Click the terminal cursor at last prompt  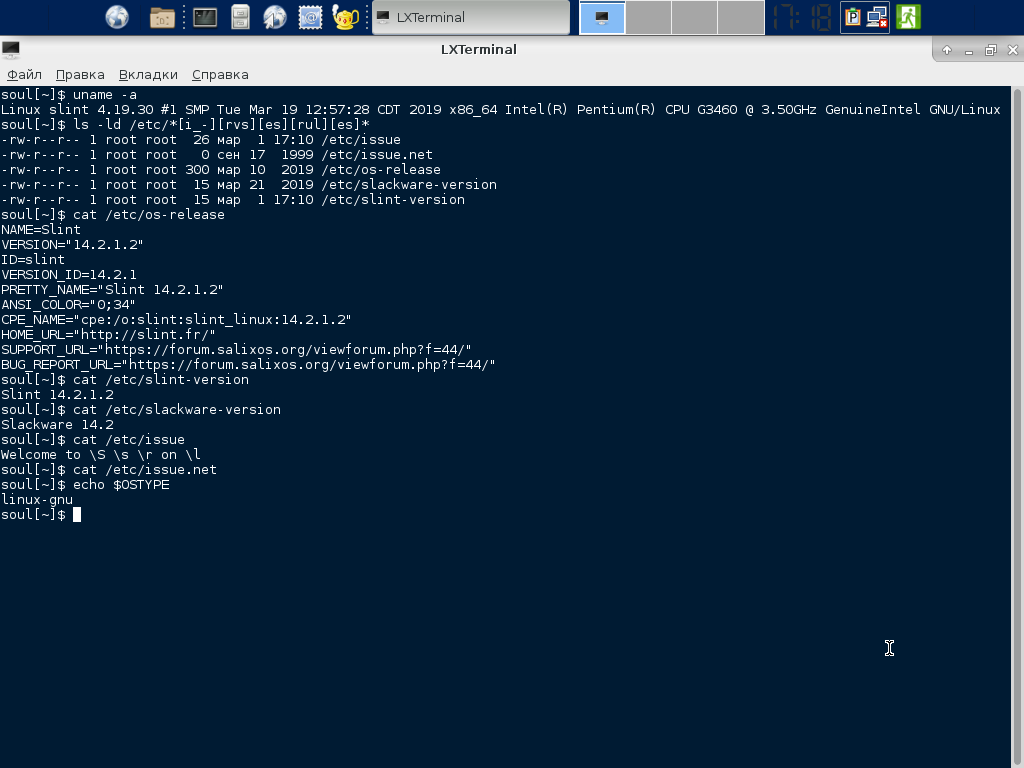coord(76,515)
